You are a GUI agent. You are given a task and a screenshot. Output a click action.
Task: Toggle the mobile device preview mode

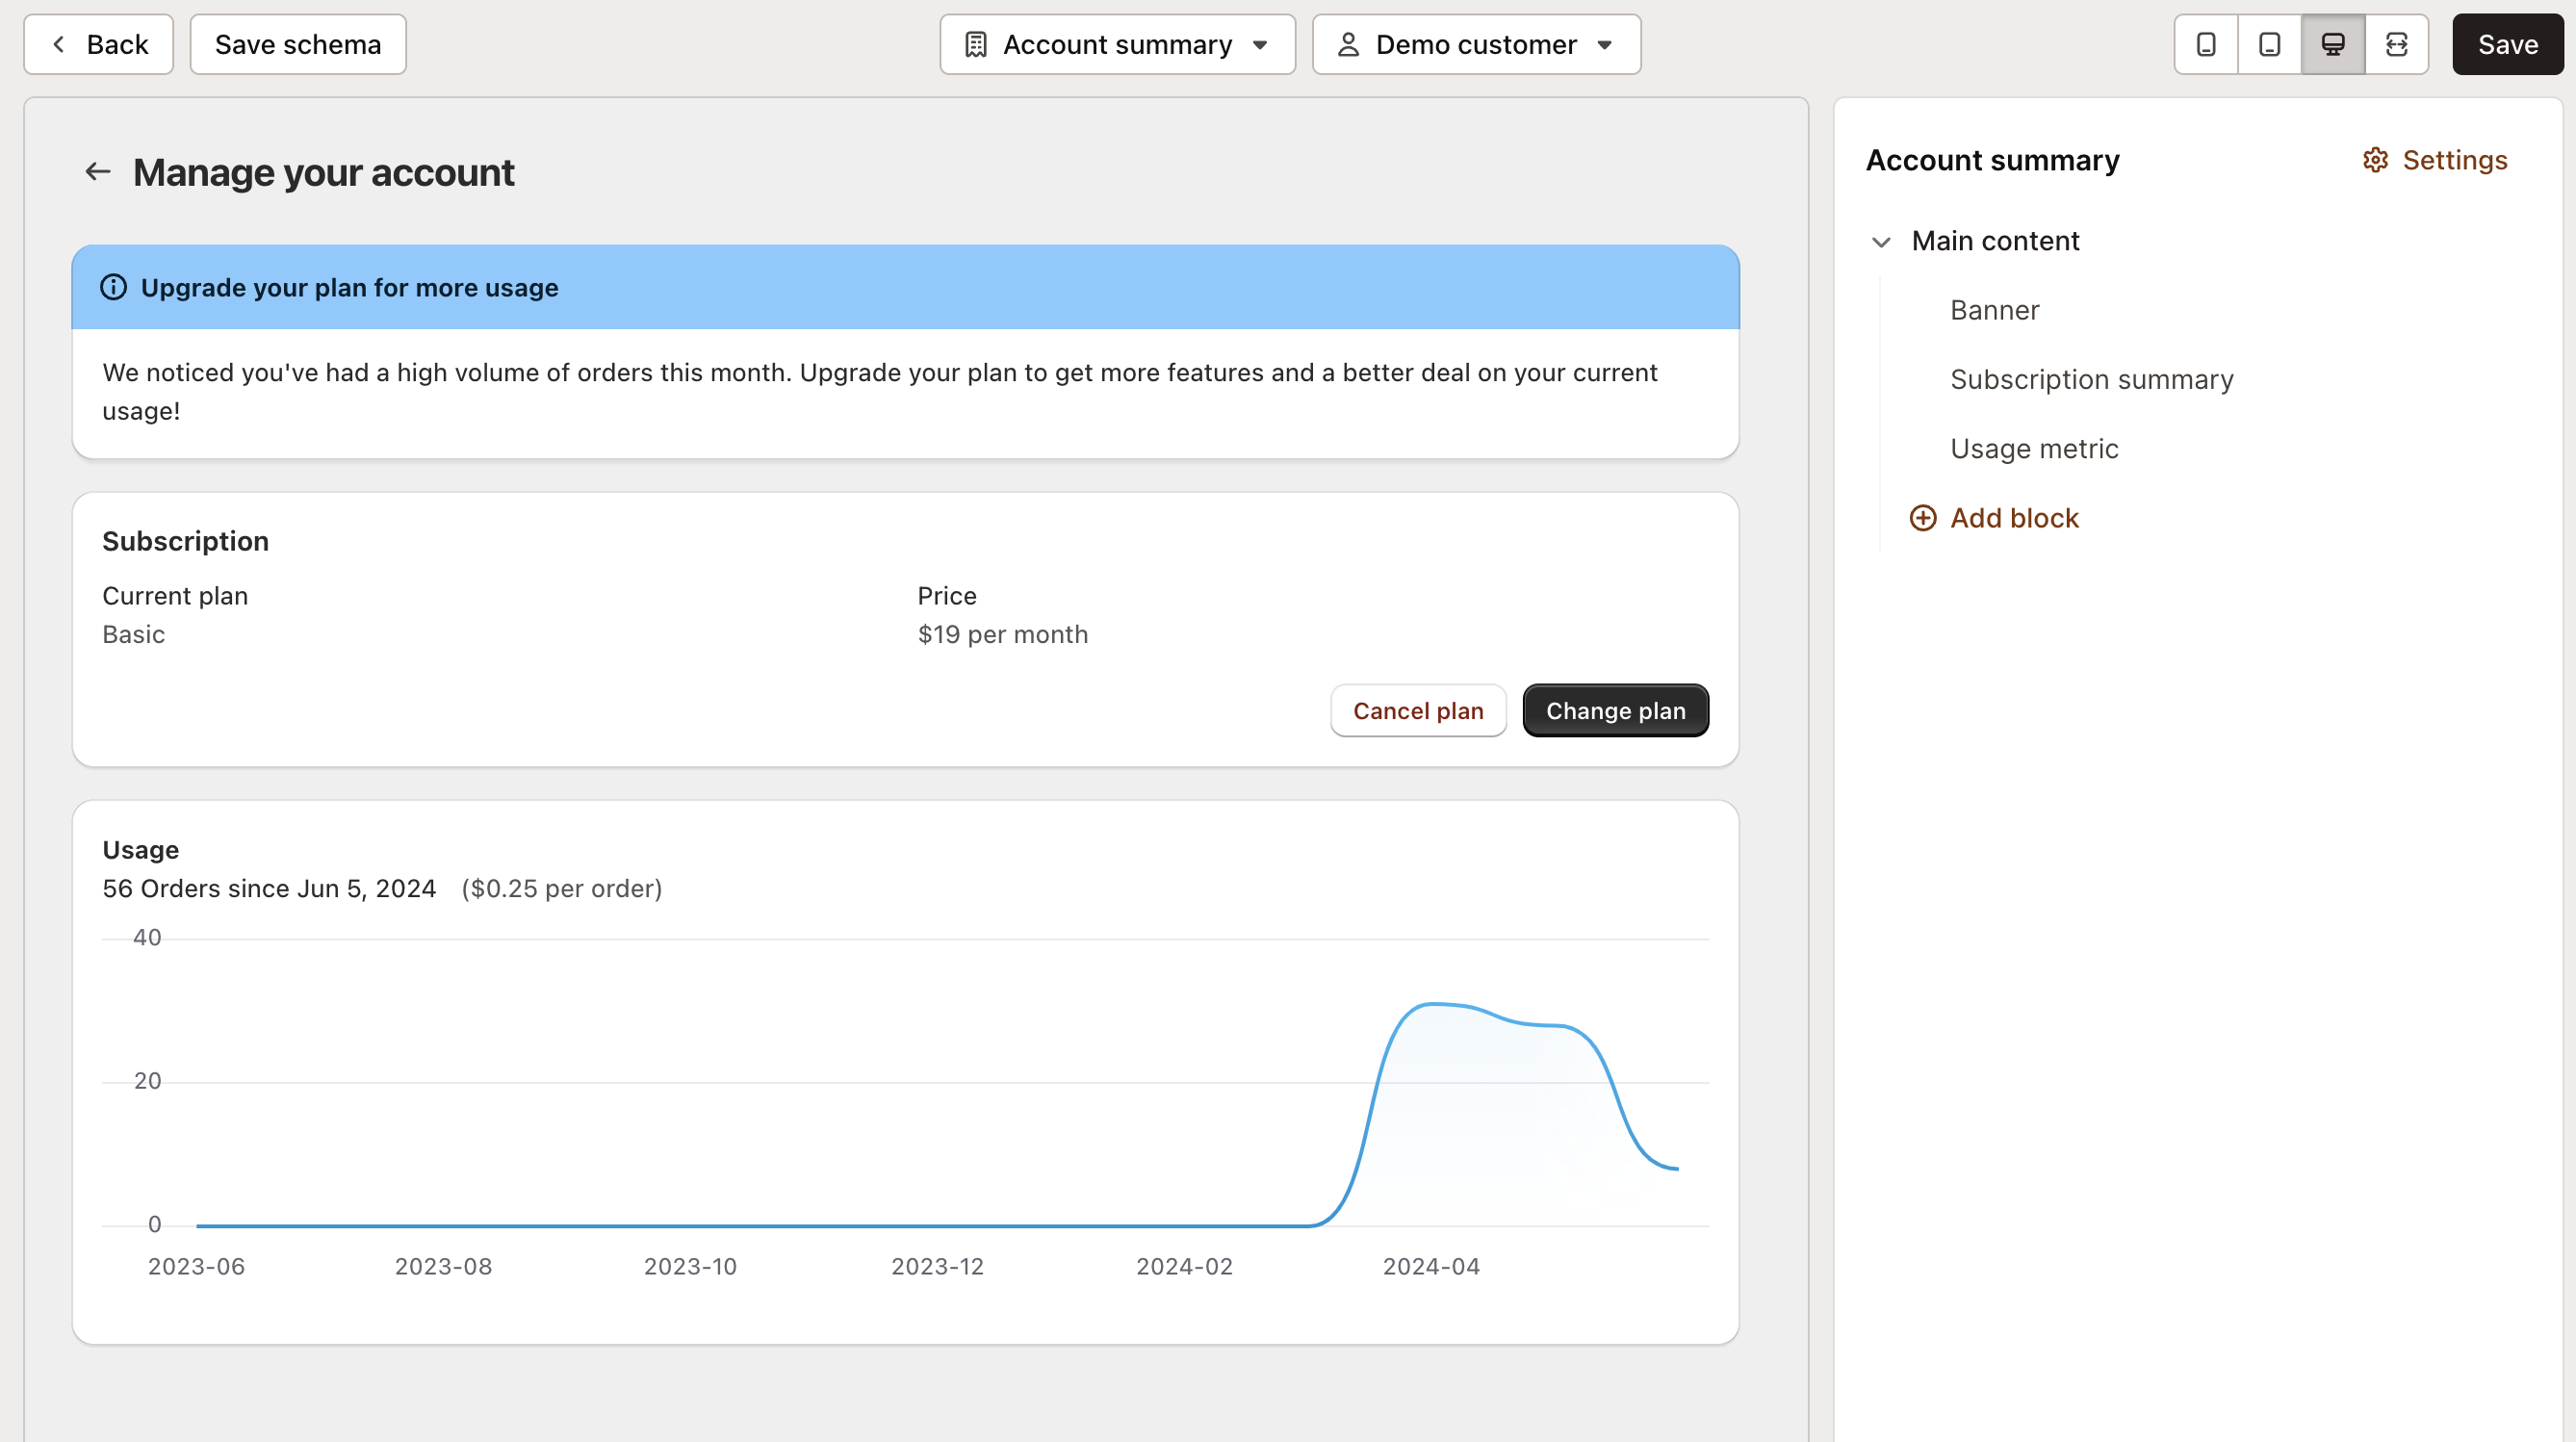click(x=2204, y=44)
